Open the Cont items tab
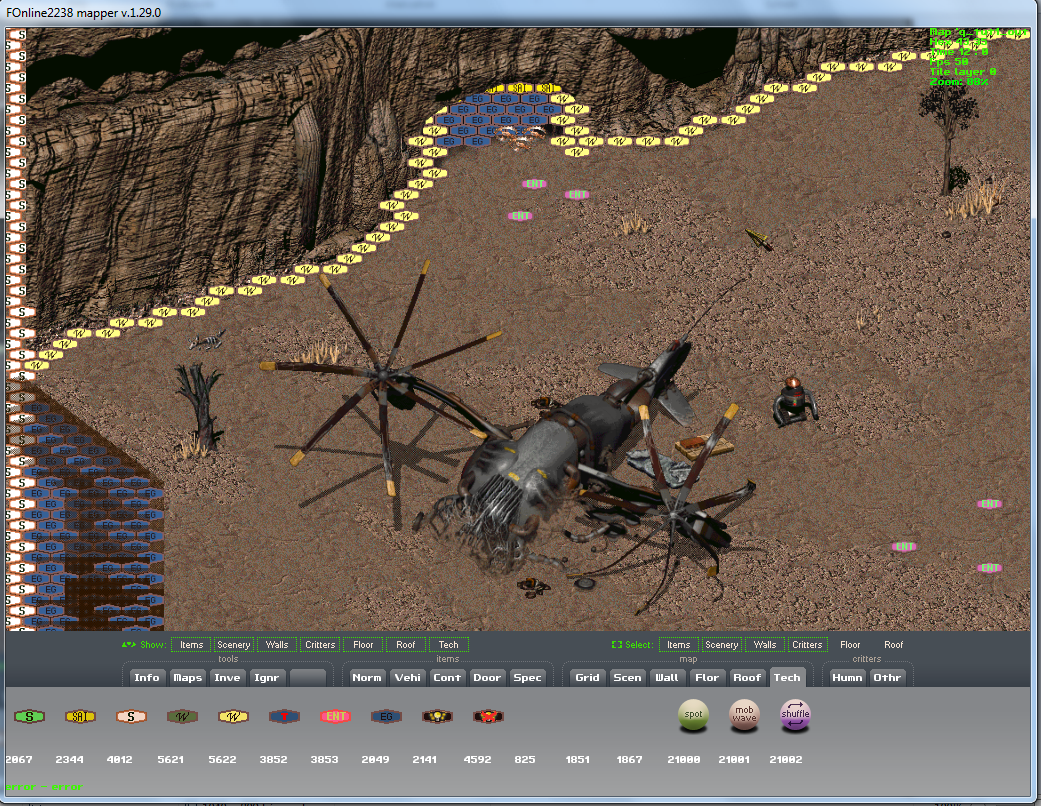Viewport: 1041px width, 806px height. coord(447,677)
